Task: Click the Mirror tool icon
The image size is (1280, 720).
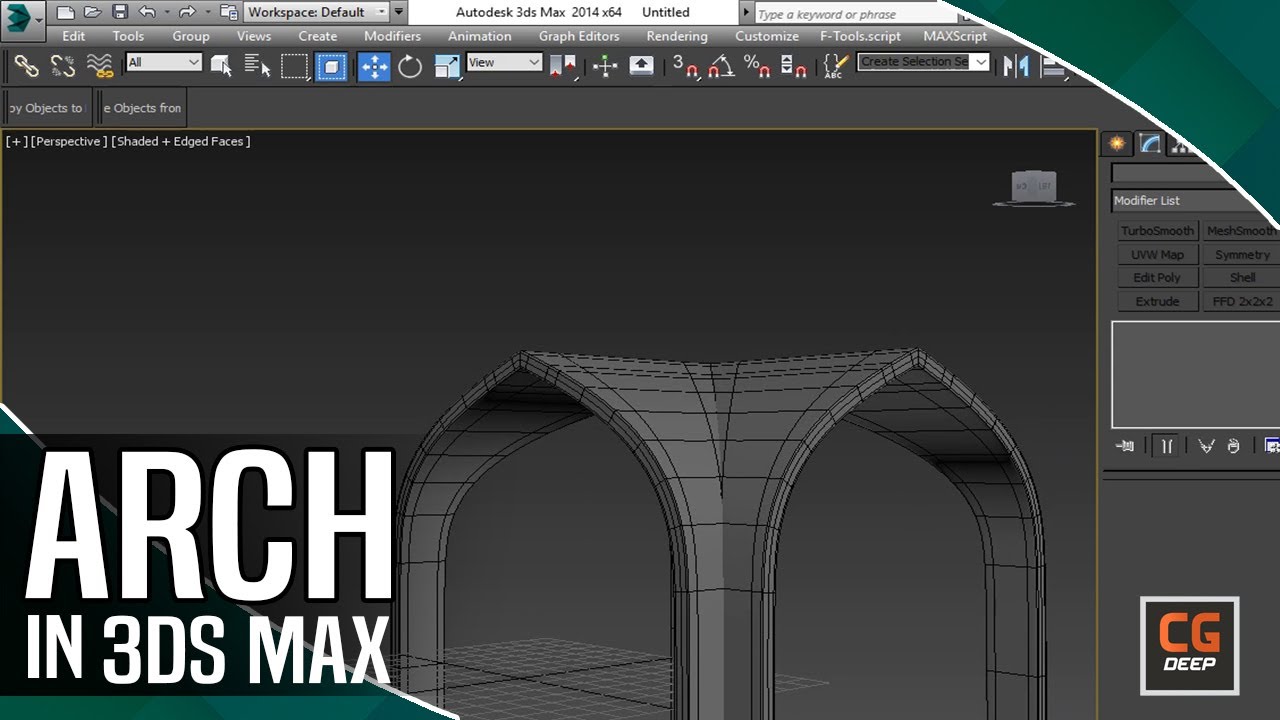Action: point(1016,66)
